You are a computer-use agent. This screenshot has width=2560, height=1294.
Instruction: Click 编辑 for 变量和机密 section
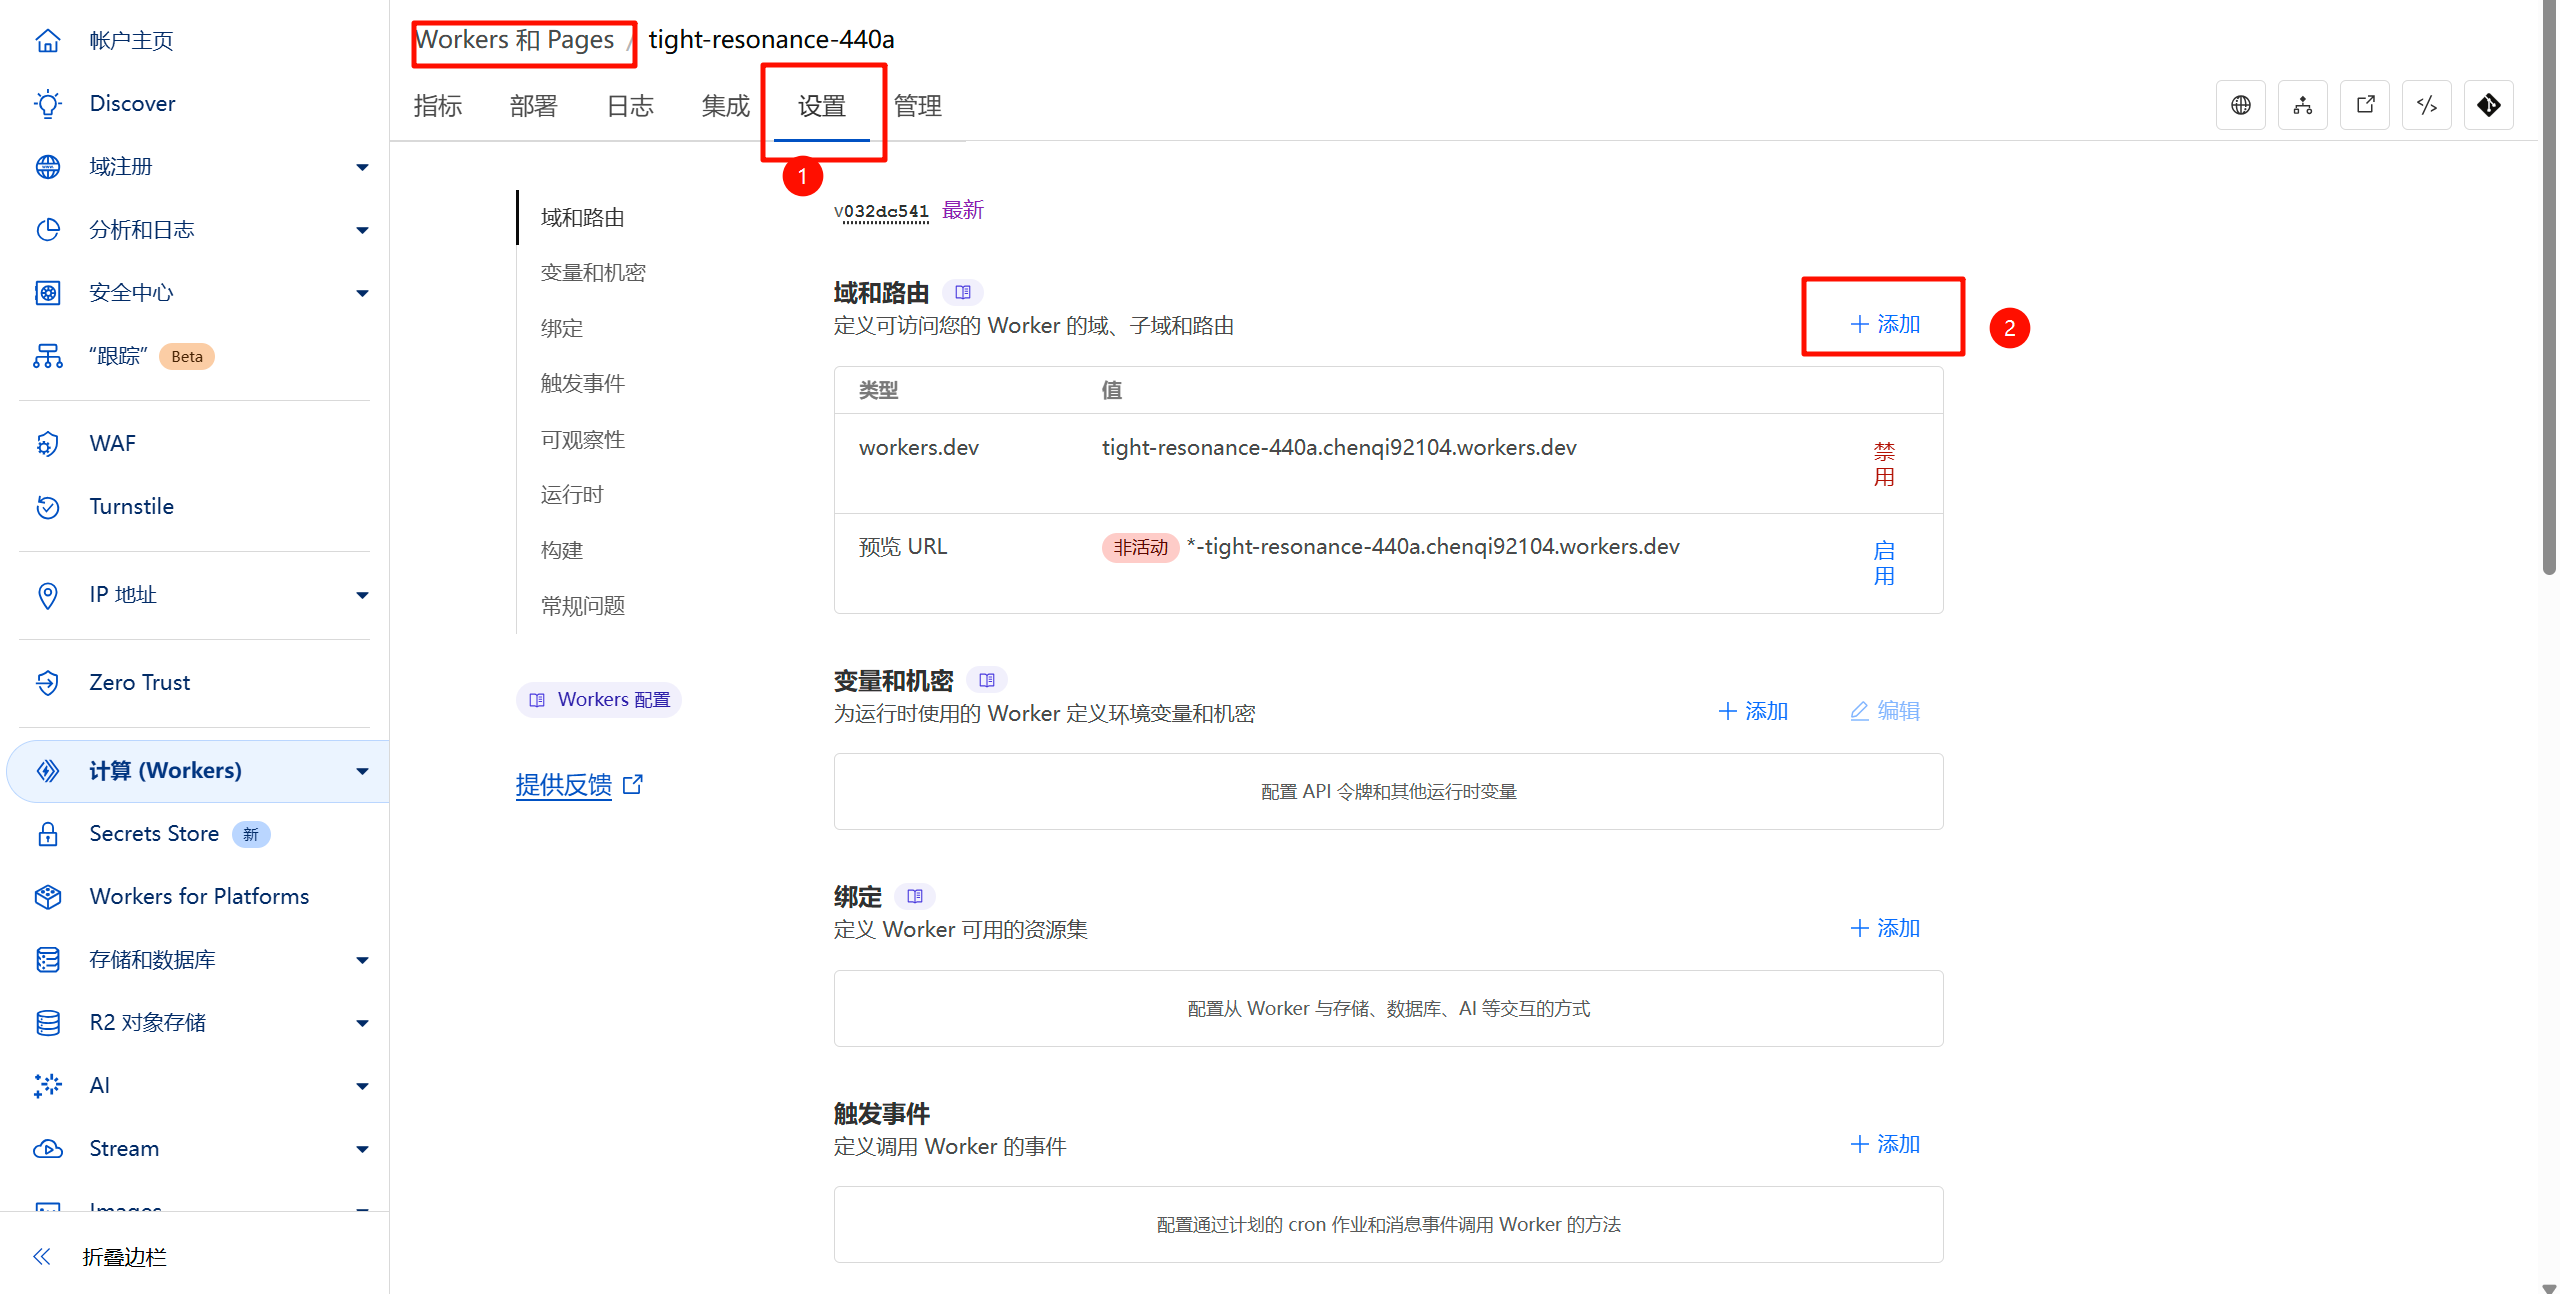pyautogui.click(x=1885, y=711)
